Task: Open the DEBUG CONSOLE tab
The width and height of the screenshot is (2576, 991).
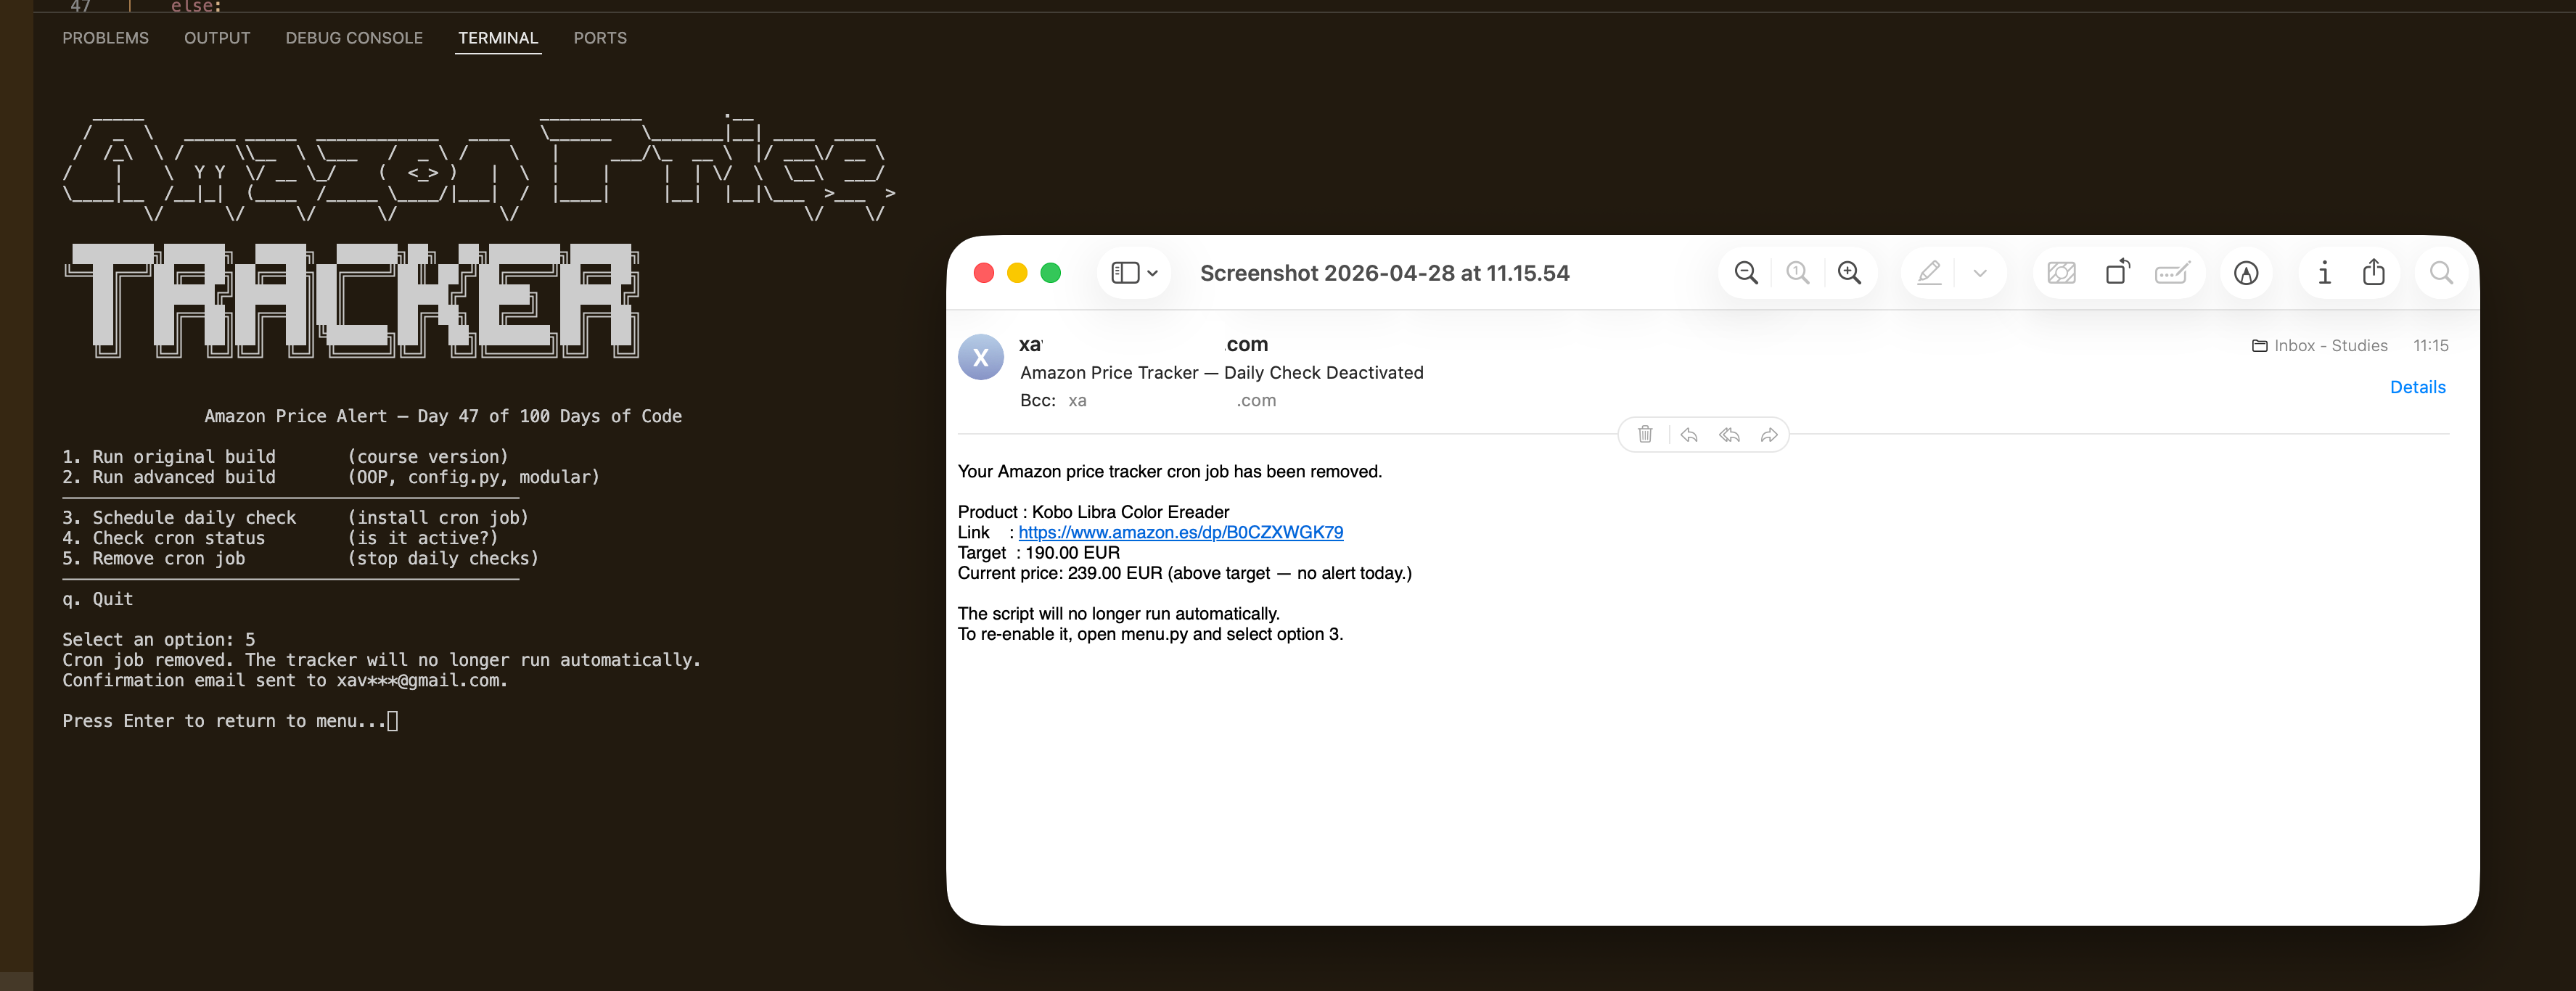Action: [x=354, y=38]
